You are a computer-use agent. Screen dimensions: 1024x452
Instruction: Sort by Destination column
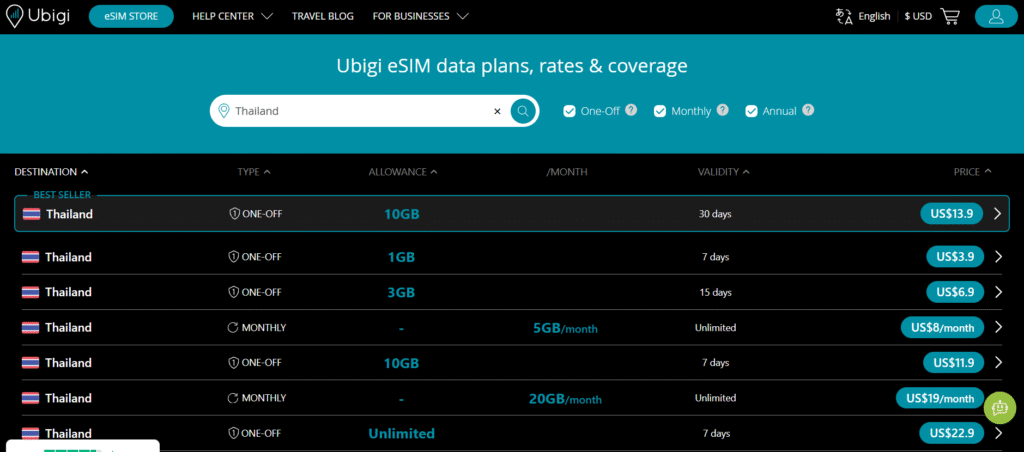coord(51,172)
